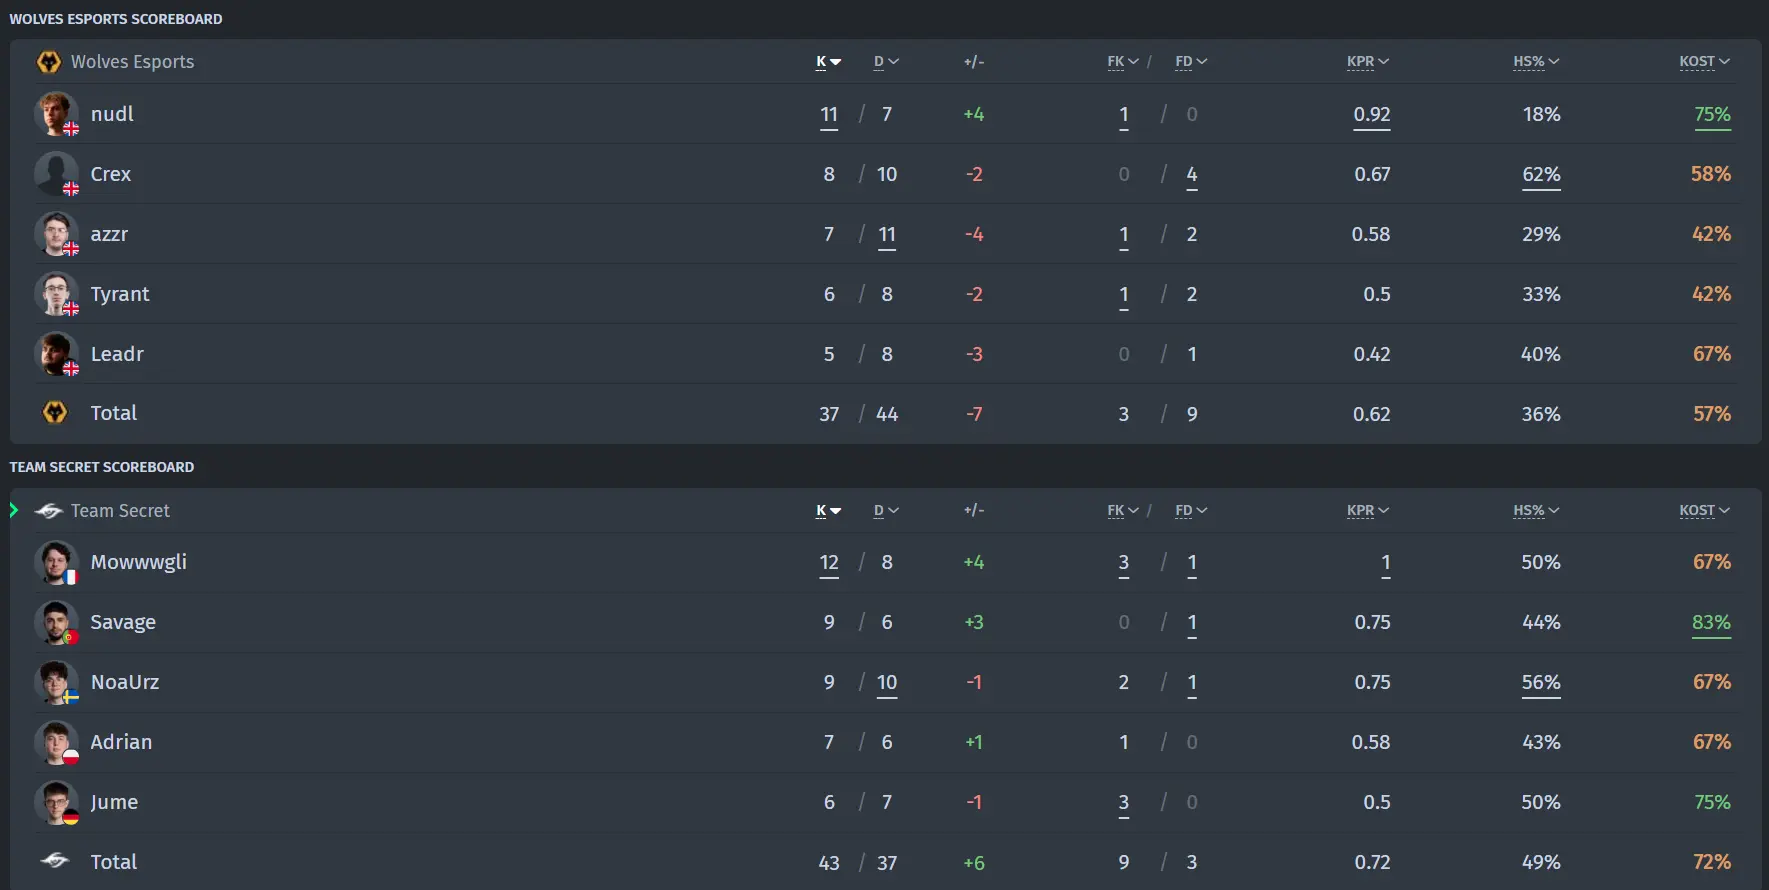Sort Team Secret scoreboard by KPR column
The width and height of the screenshot is (1769, 890).
[1368, 511]
